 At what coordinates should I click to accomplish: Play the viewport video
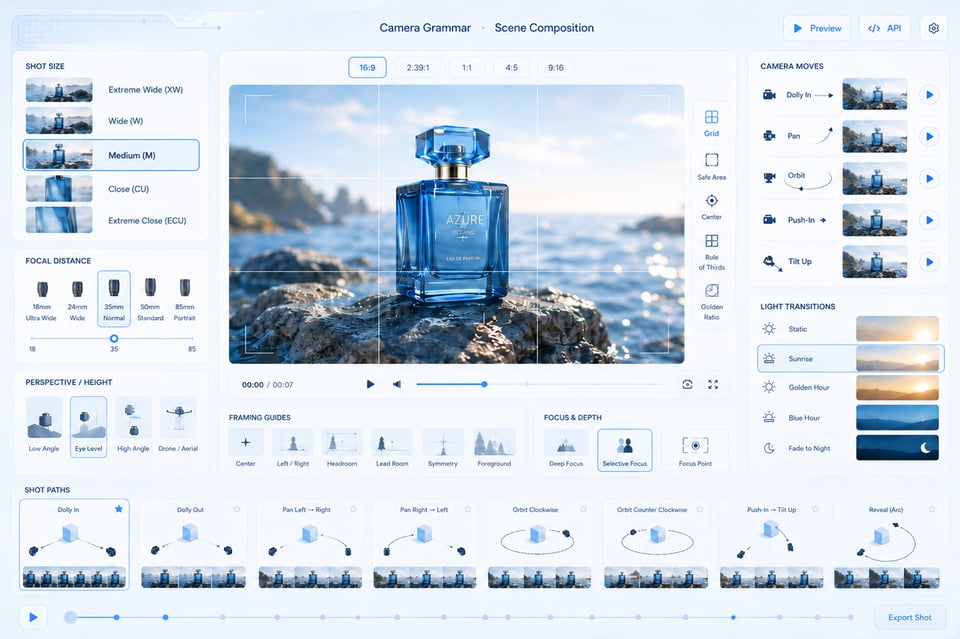point(370,384)
